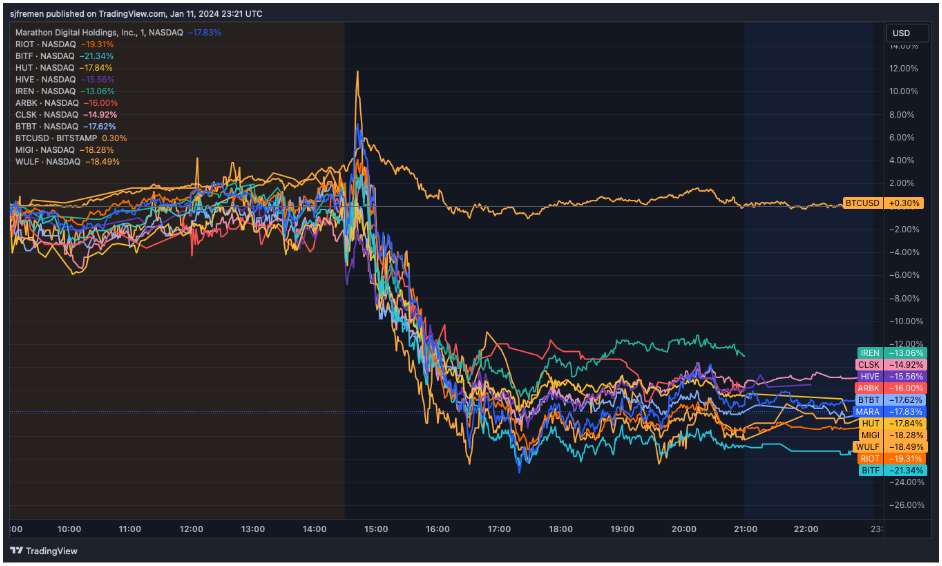Click the sjfremen published on TradingView.com text
This screenshot has height=566, width=942.
(x=137, y=14)
